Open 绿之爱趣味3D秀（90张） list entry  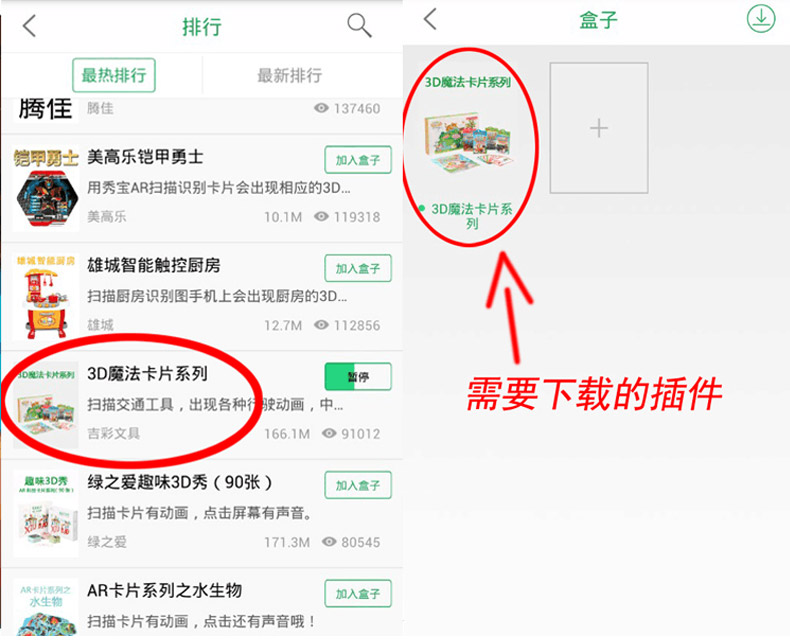202,513
